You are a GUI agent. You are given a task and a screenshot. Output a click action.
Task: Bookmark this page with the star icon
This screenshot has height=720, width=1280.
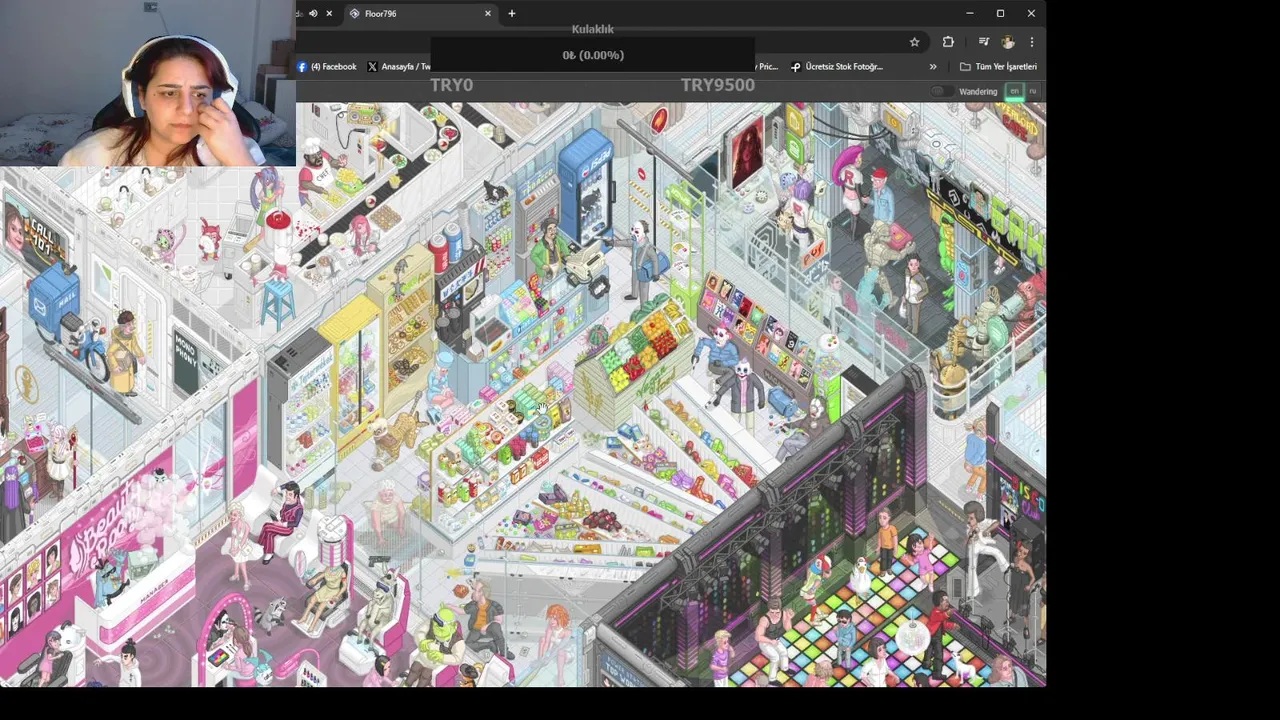pos(914,42)
